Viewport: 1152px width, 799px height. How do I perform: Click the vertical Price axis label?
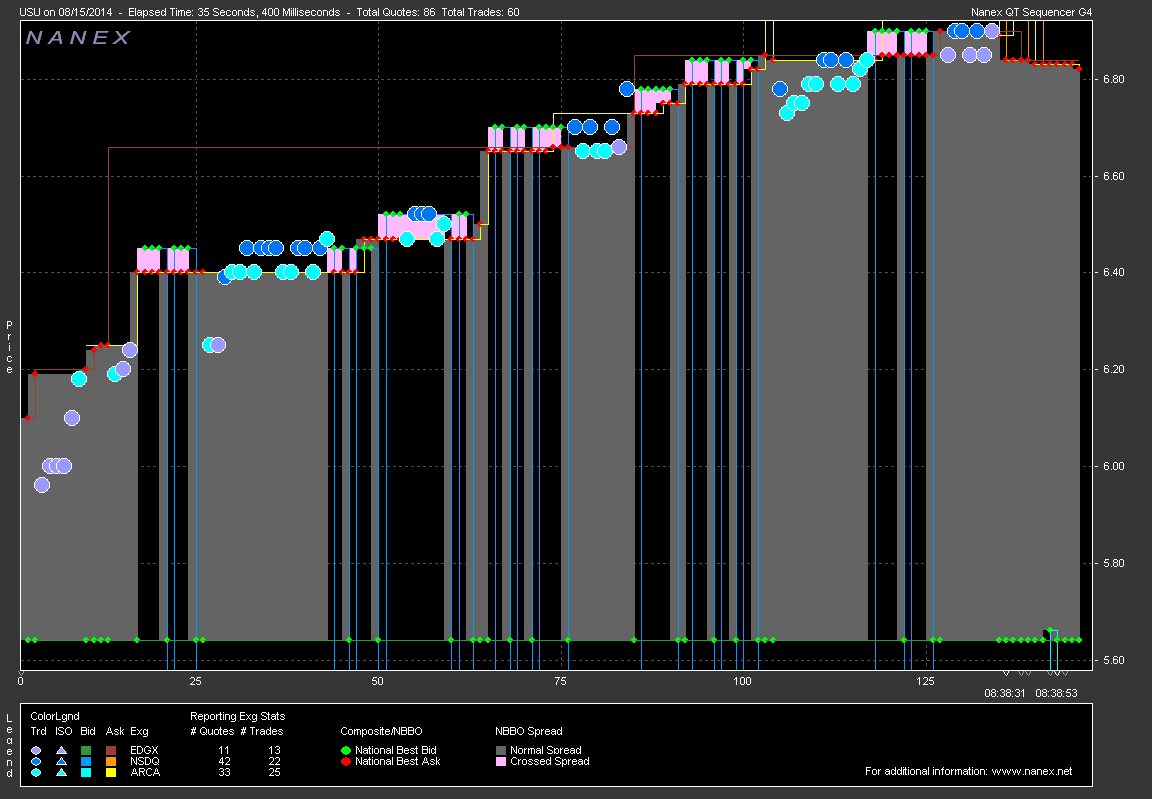(10, 347)
